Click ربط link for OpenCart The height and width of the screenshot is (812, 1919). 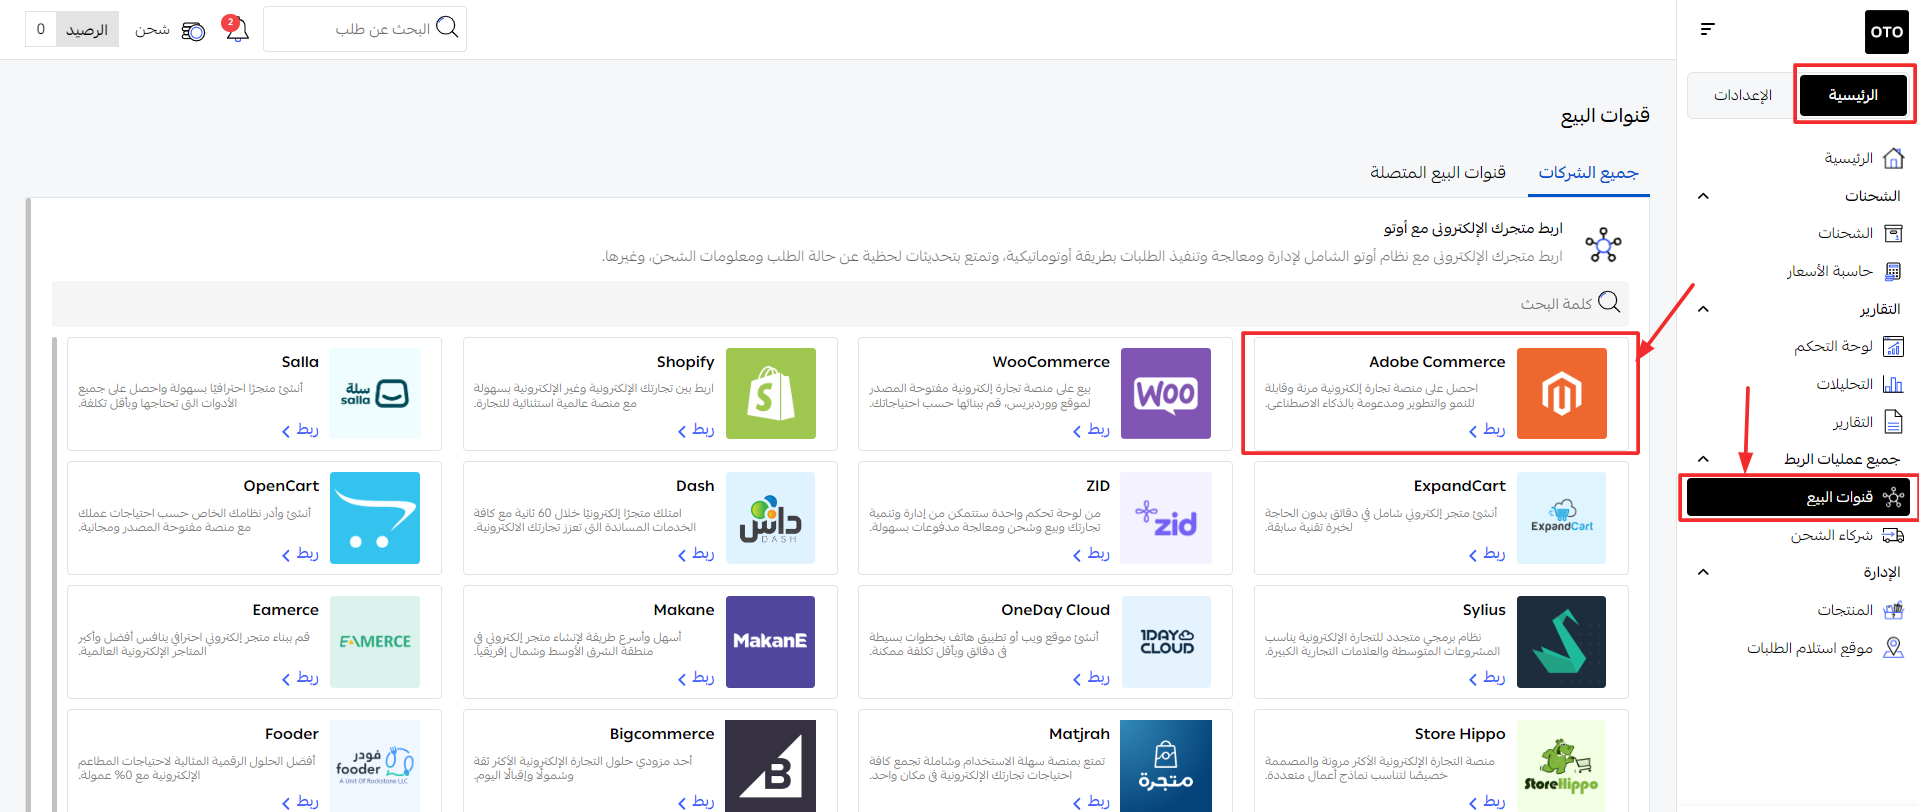(x=300, y=553)
